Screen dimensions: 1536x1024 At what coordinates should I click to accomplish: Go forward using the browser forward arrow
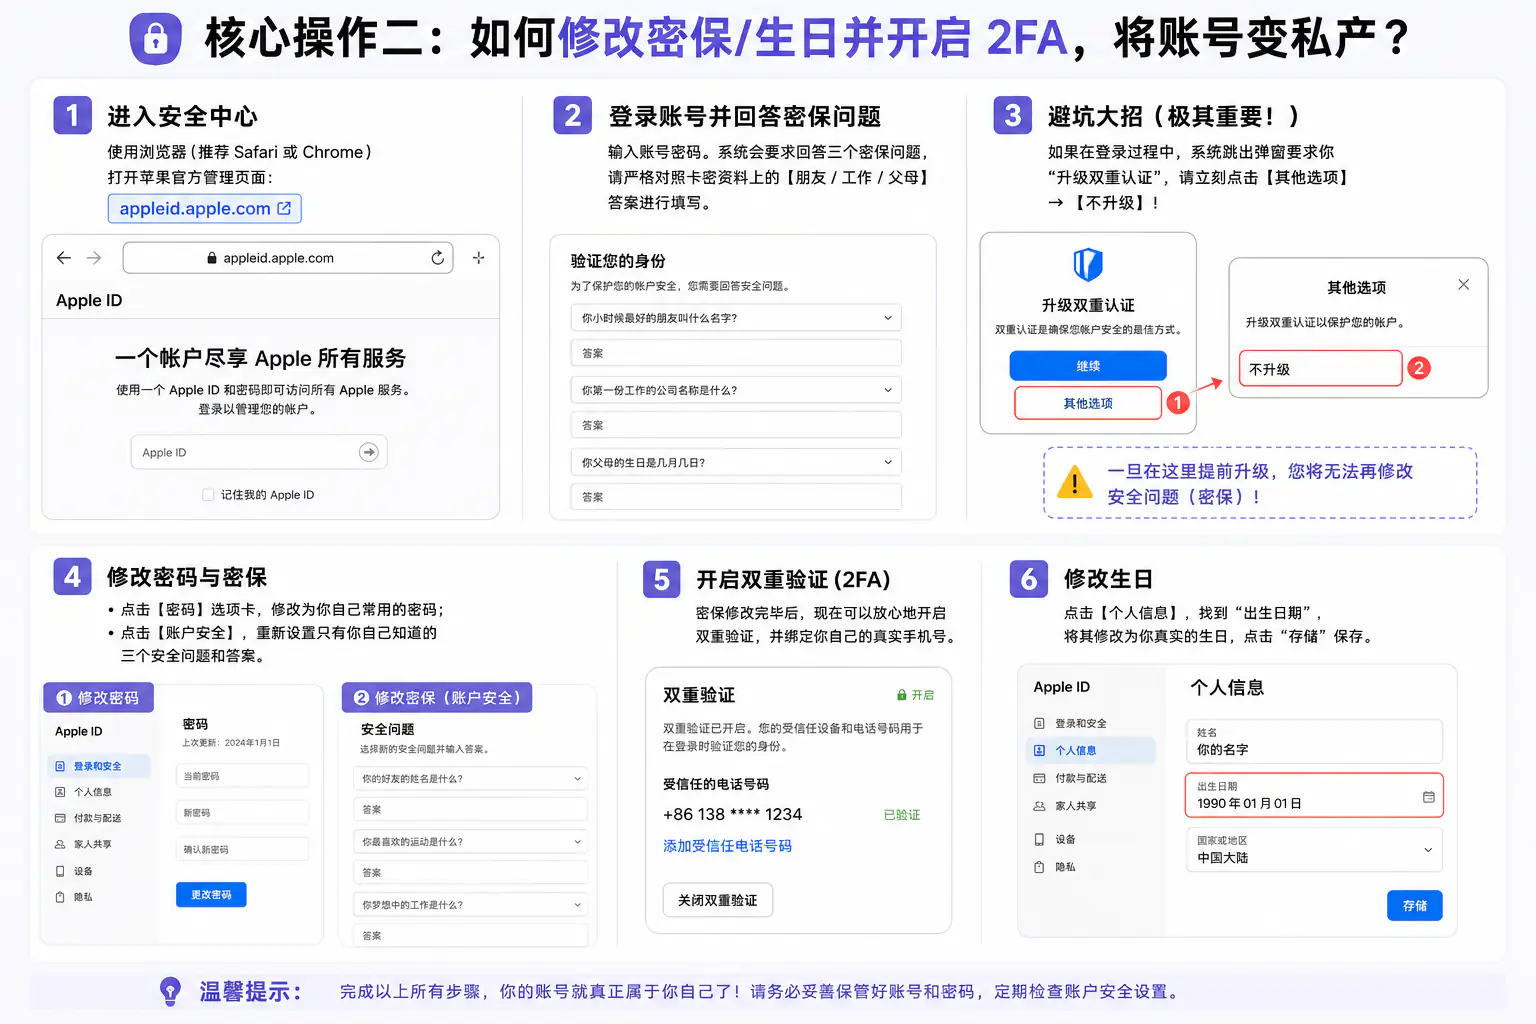pyautogui.click(x=94, y=258)
